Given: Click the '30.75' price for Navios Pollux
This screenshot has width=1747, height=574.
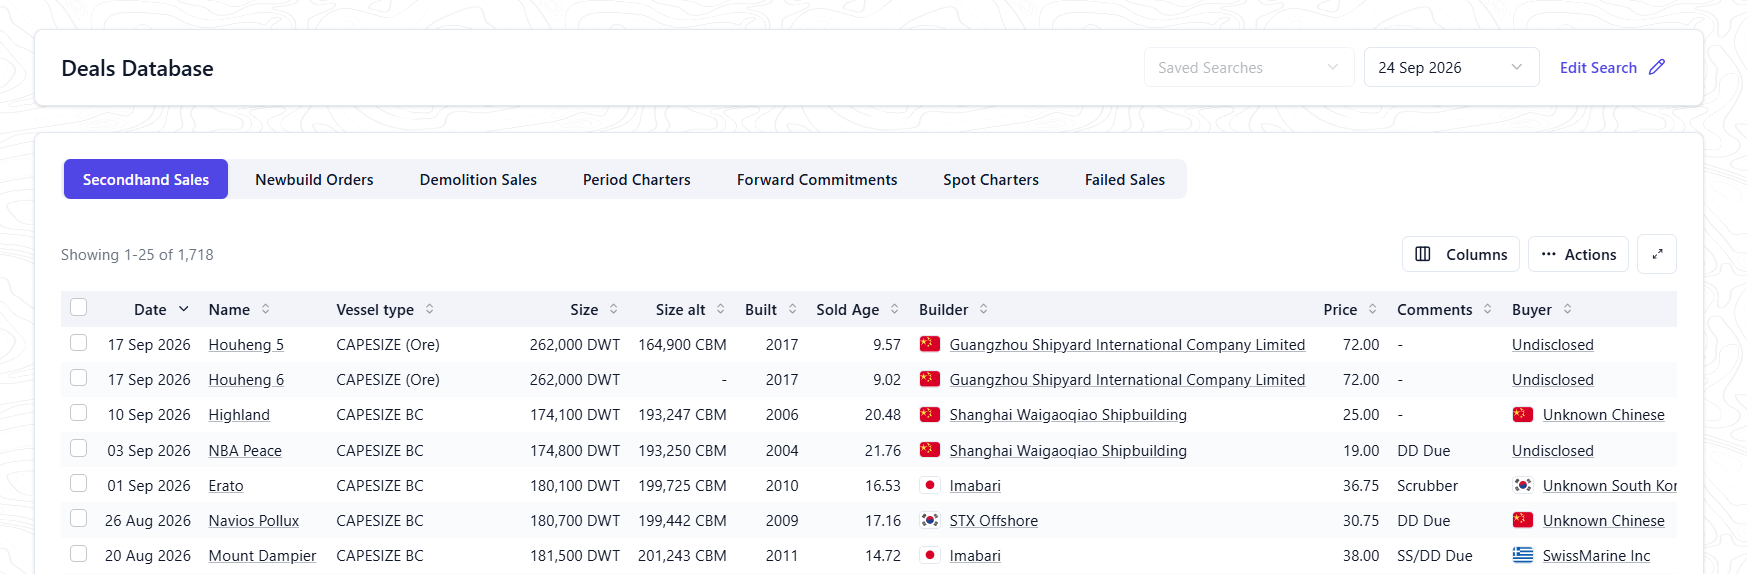Looking at the screenshot, I should 1361,520.
